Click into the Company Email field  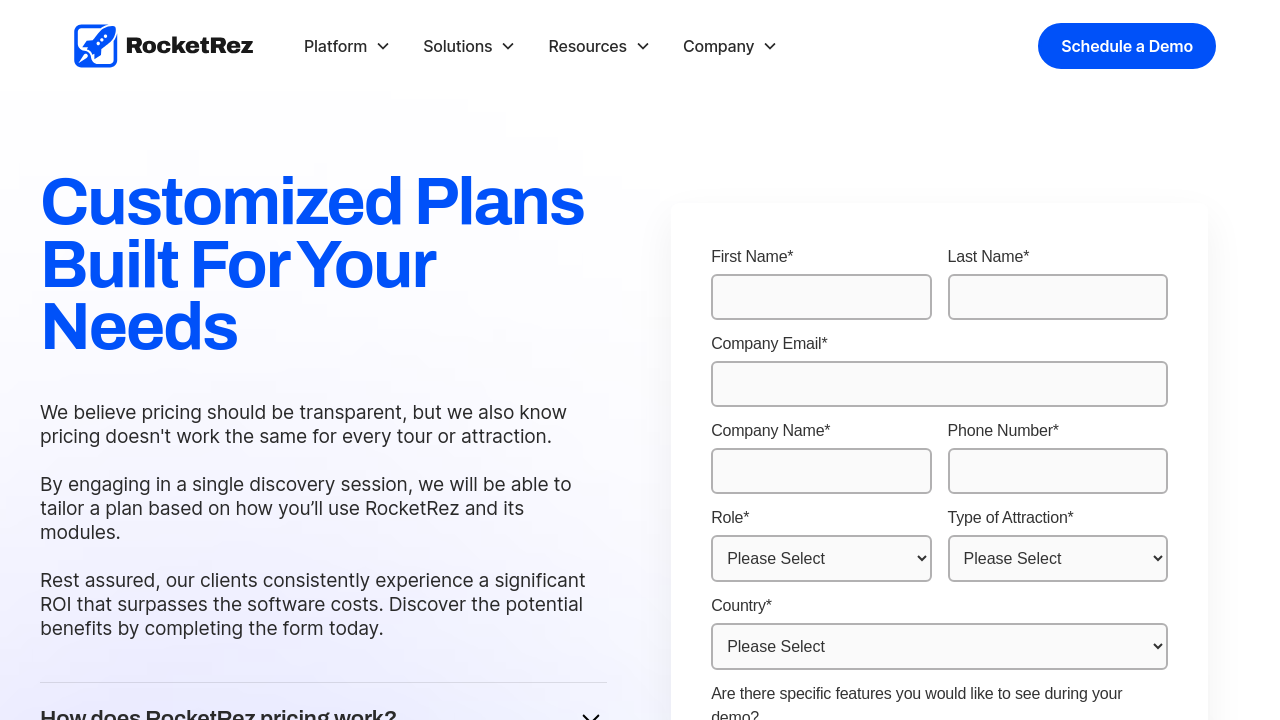coord(939,384)
